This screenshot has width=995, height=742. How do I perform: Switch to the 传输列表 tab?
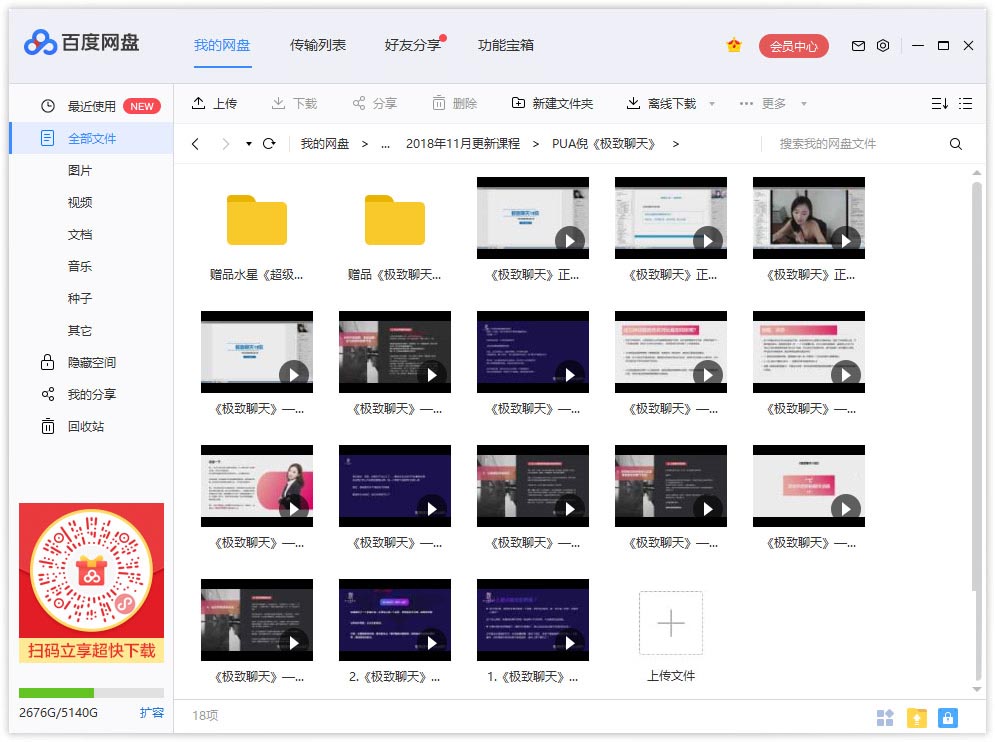tap(318, 45)
